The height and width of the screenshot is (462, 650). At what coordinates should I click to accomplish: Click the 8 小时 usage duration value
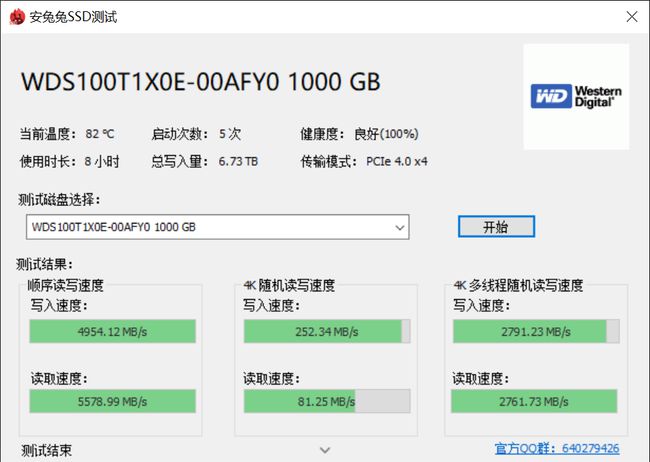click(x=102, y=161)
